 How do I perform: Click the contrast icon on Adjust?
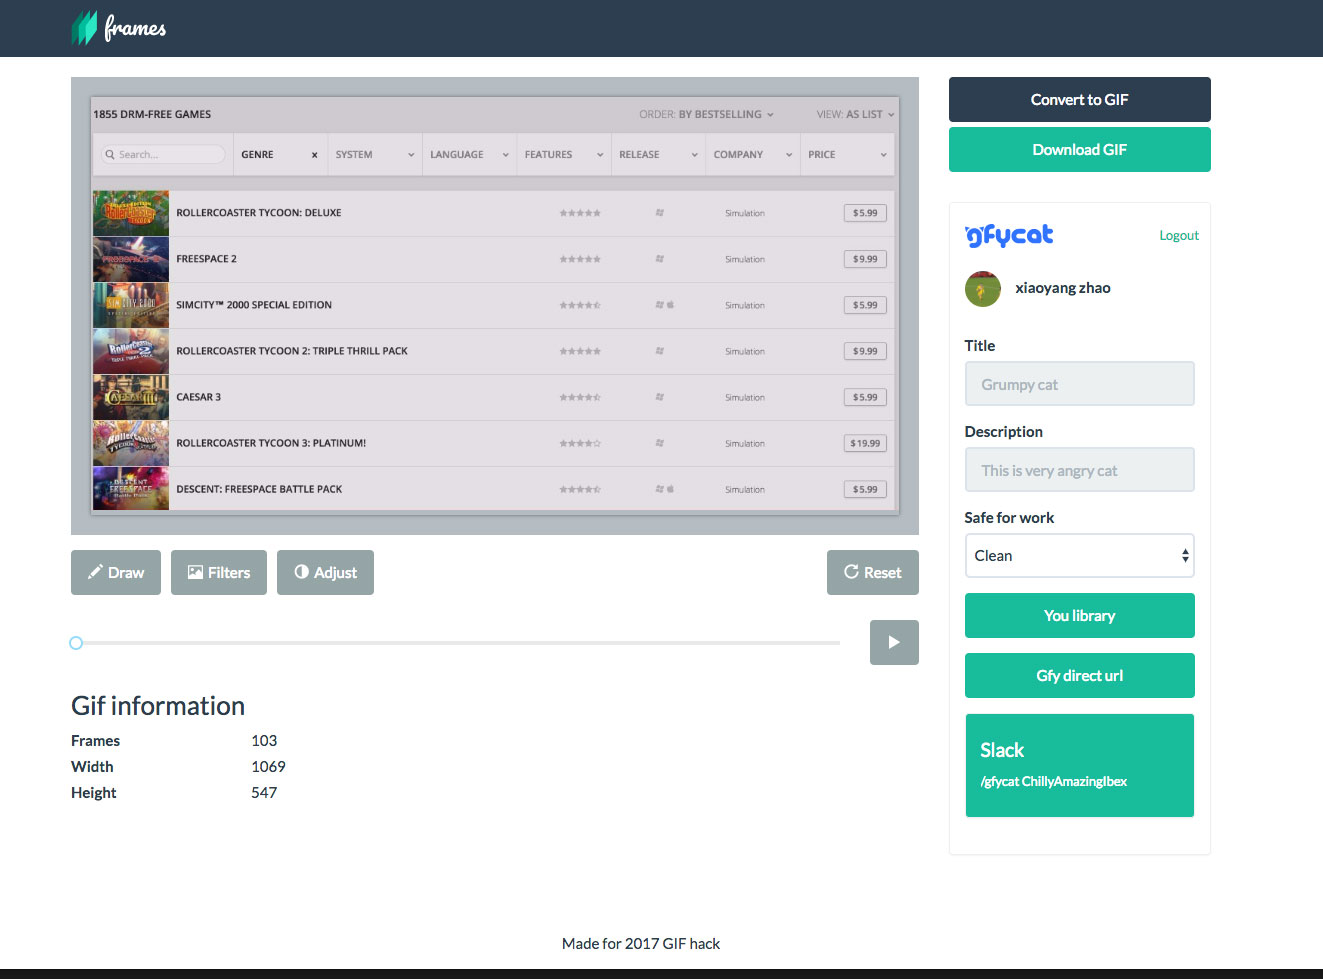302,572
